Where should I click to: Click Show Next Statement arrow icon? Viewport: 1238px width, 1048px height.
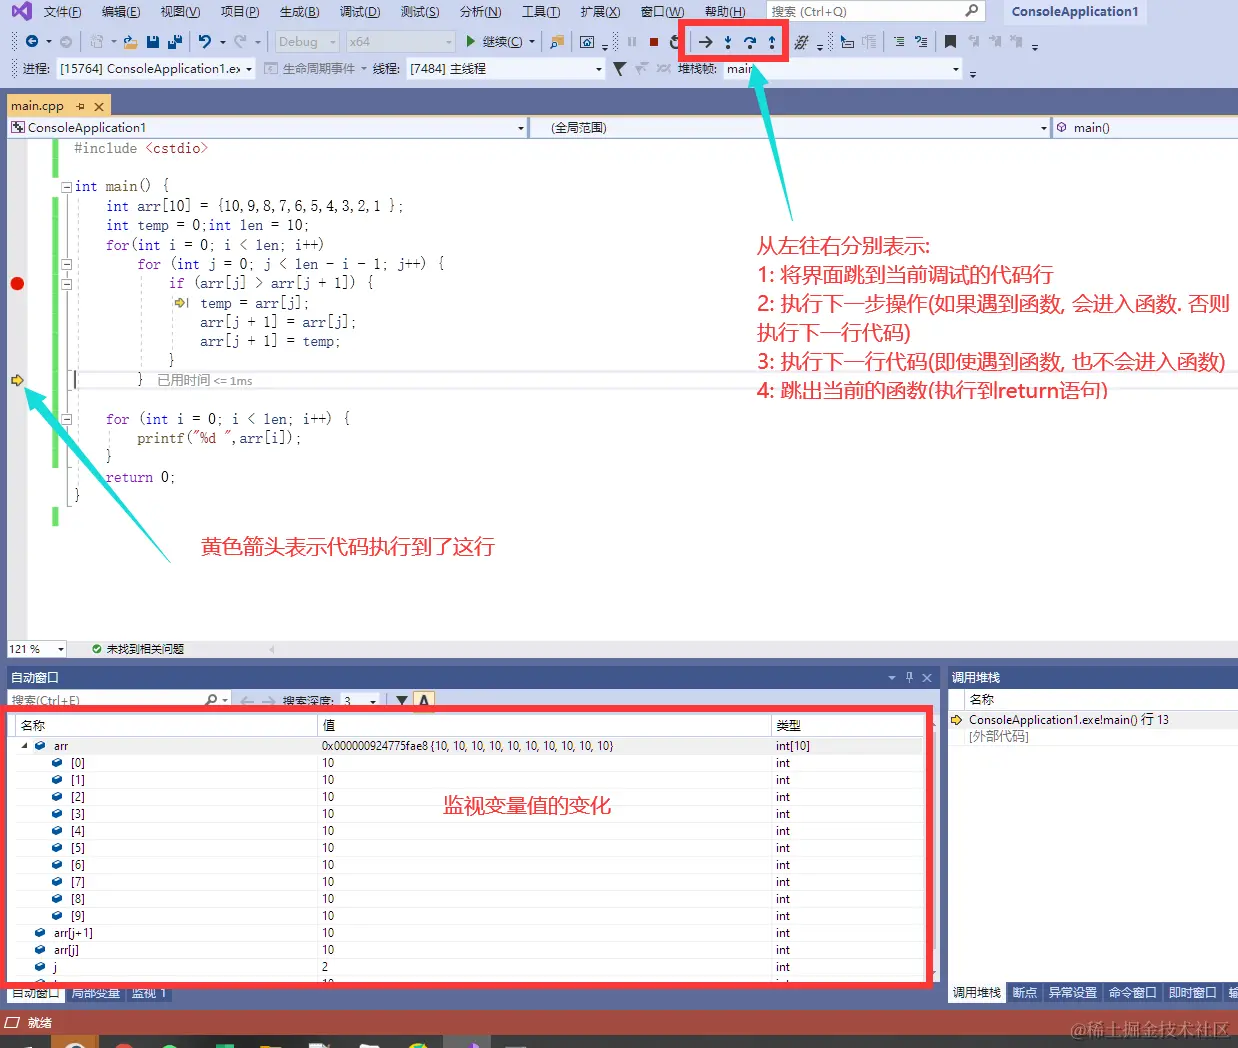(705, 42)
